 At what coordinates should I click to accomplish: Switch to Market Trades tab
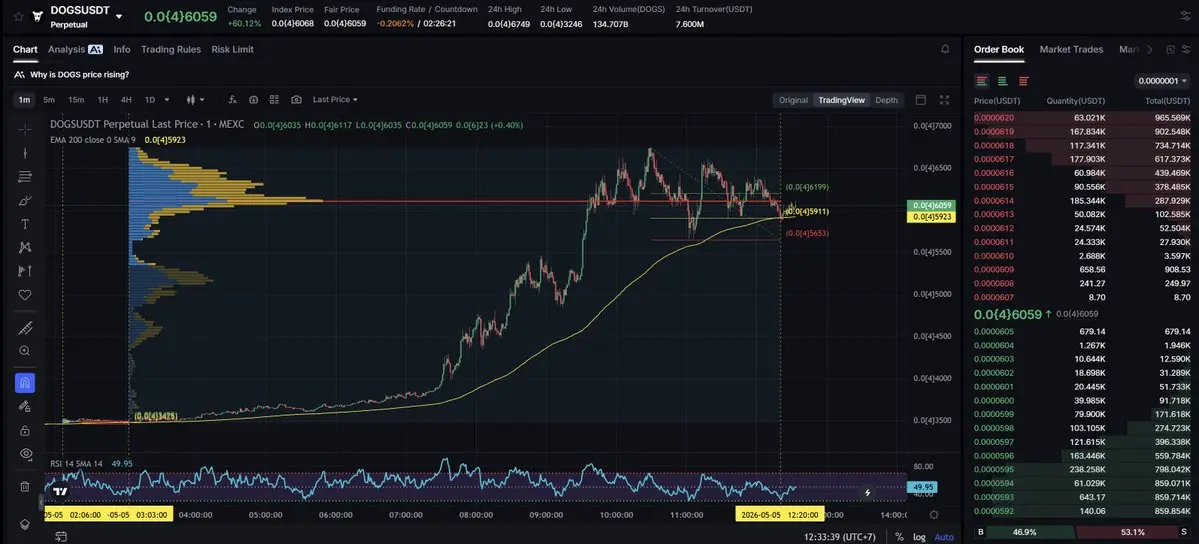[x=1071, y=49]
